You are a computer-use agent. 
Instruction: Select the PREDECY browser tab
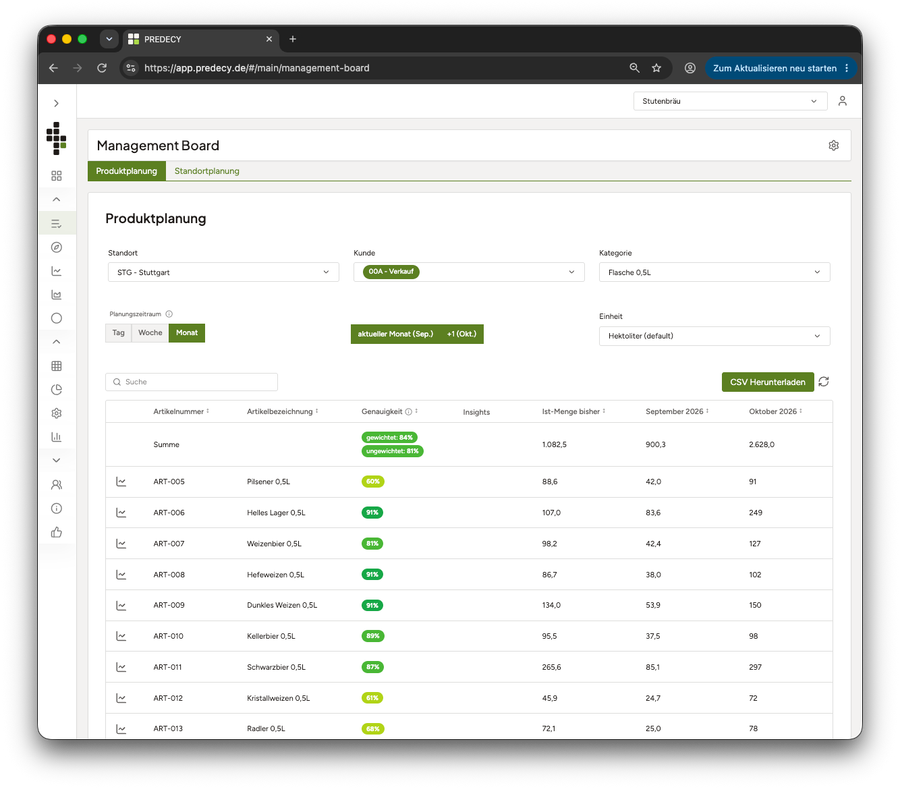click(200, 39)
